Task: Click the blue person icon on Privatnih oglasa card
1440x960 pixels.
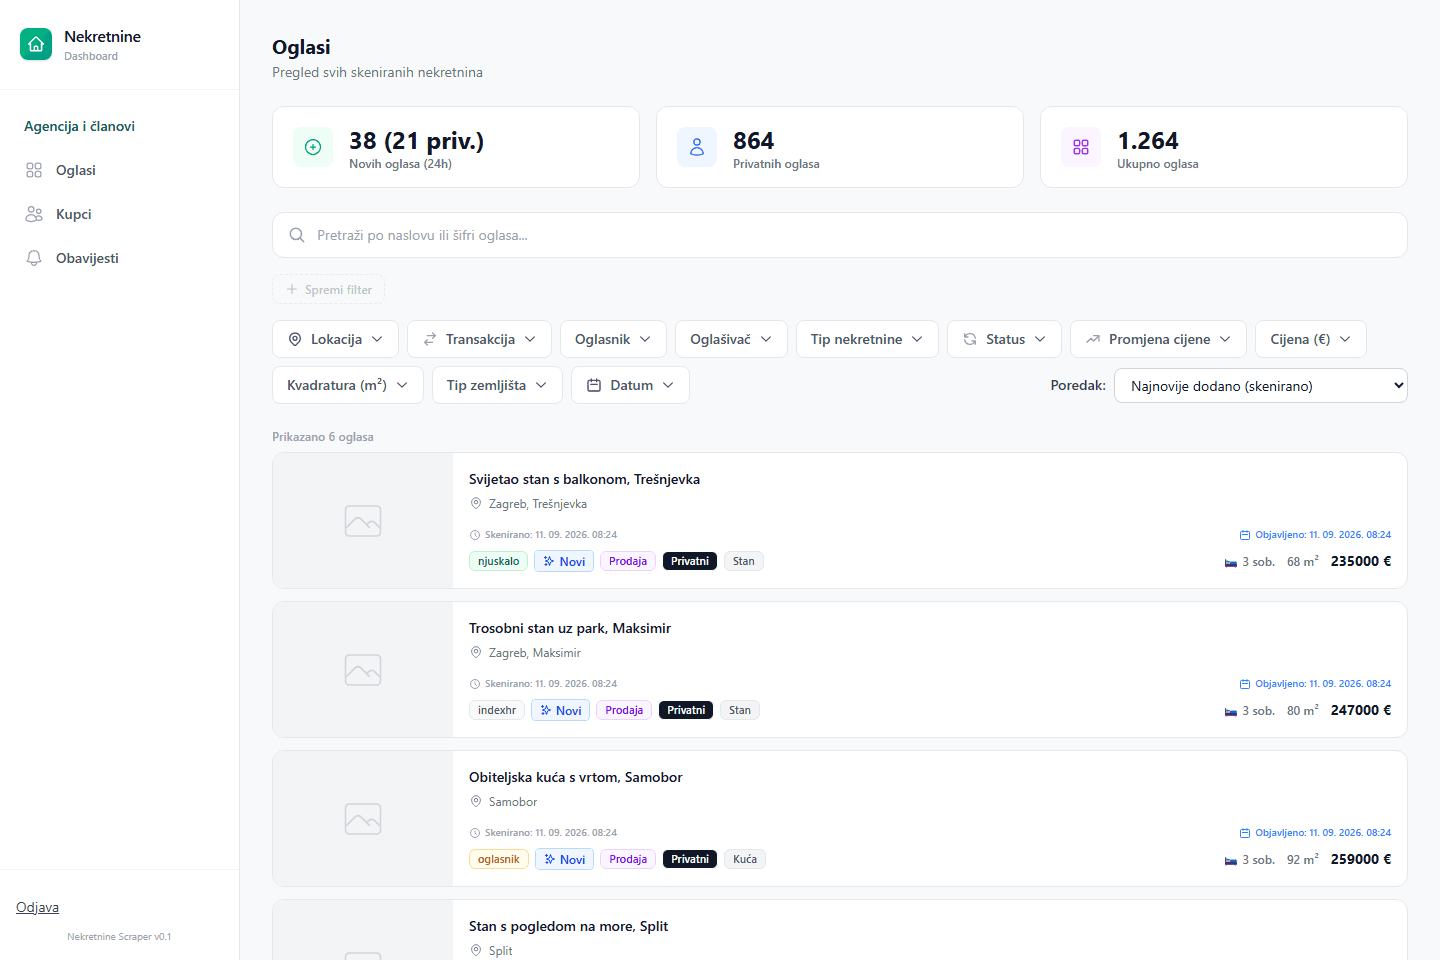Action: click(x=697, y=147)
